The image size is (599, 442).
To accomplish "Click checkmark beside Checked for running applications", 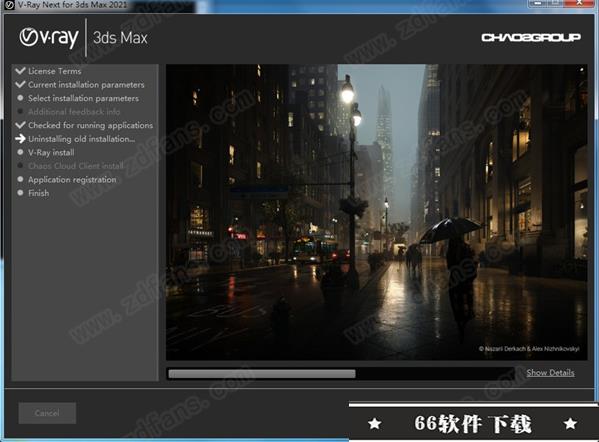I will coord(20,125).
